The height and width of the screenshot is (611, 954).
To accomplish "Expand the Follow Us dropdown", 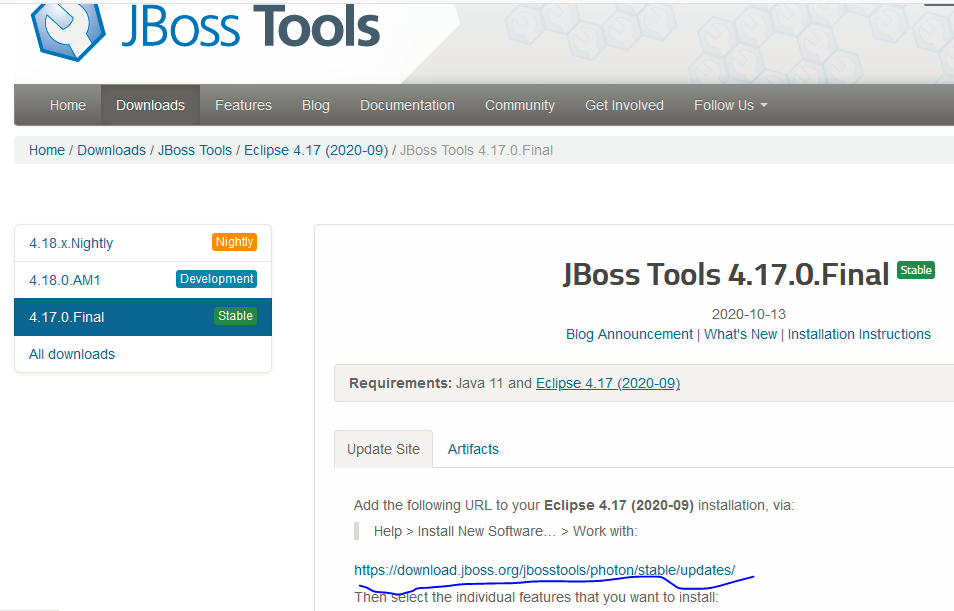I will click(730, 105).
